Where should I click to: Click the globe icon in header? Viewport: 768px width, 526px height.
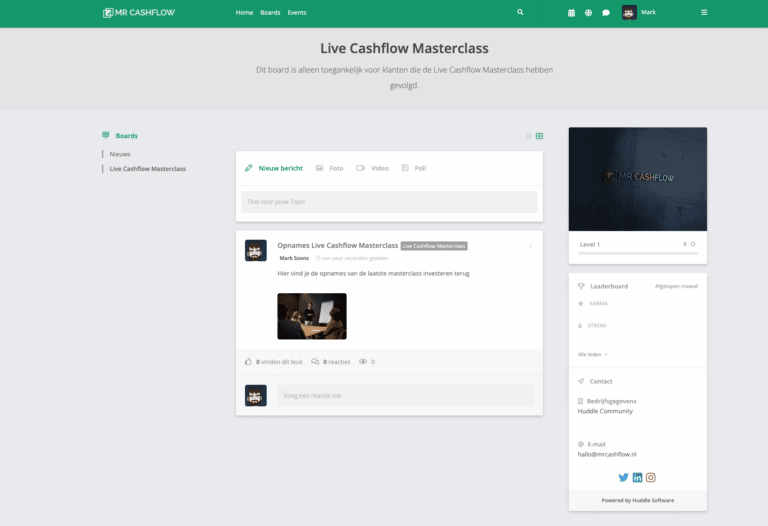588,13
